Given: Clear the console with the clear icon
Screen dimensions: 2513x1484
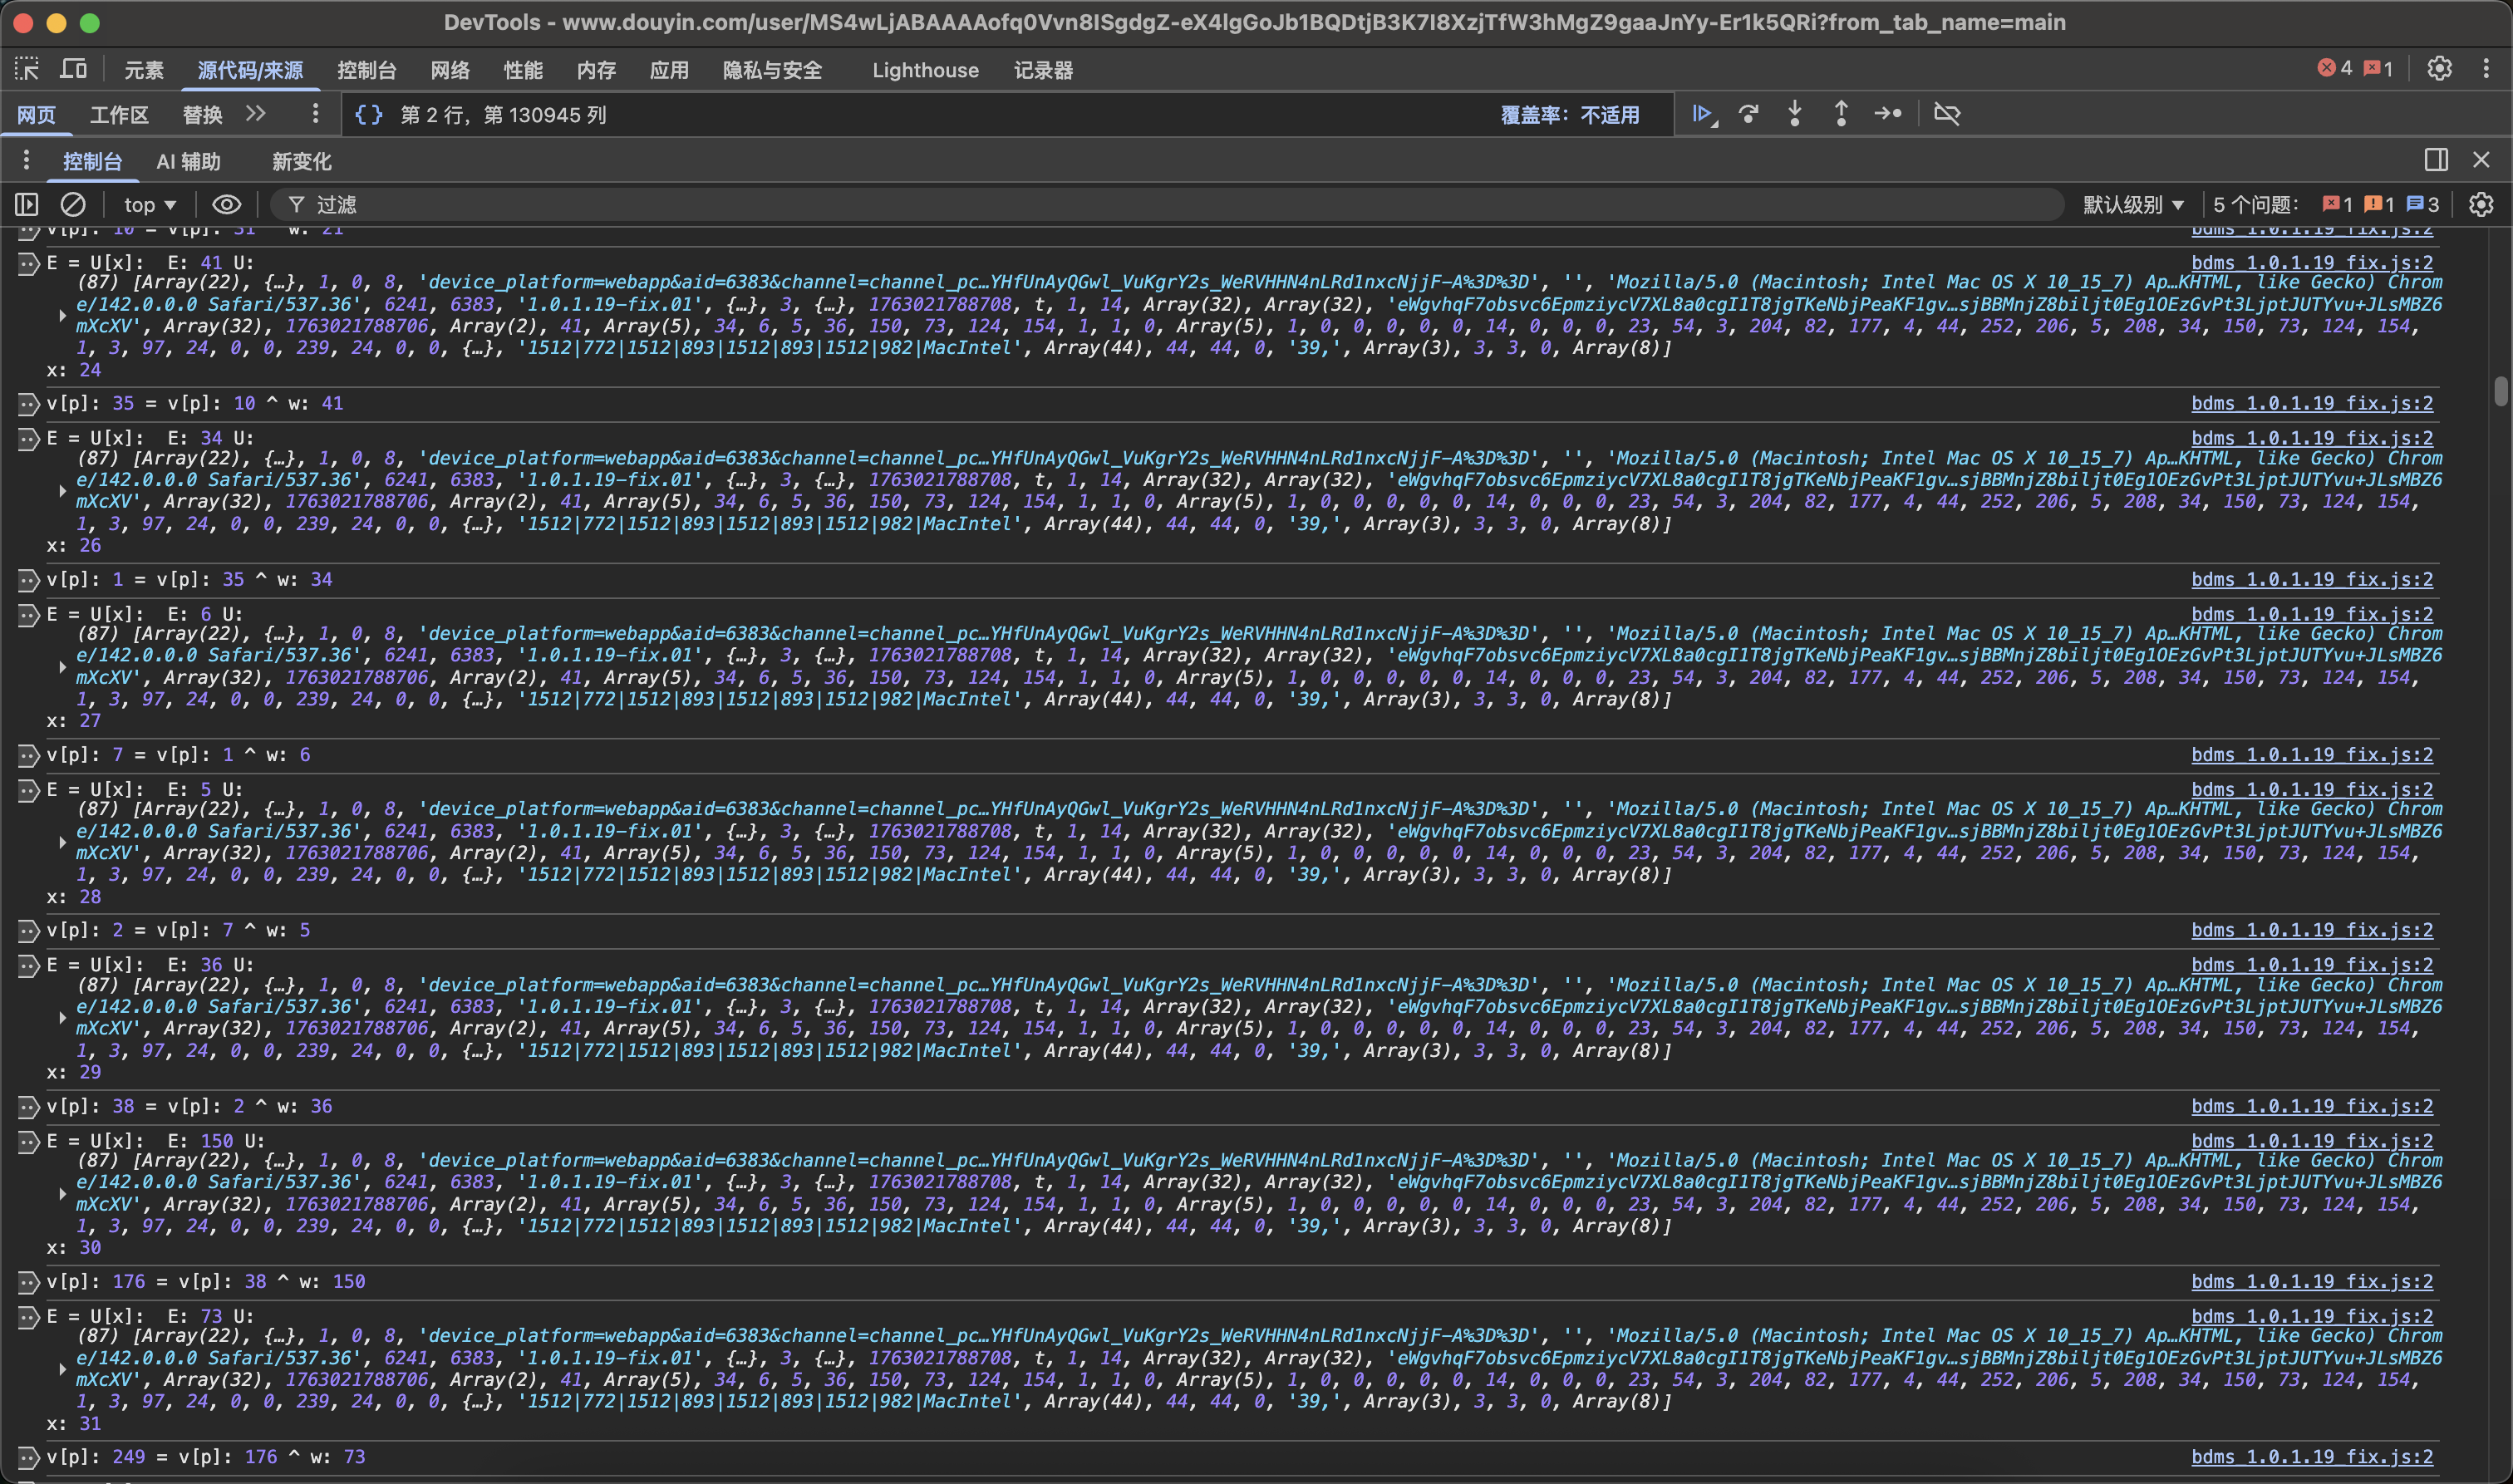Looking at the screenshot, I should tap(73, 205).
